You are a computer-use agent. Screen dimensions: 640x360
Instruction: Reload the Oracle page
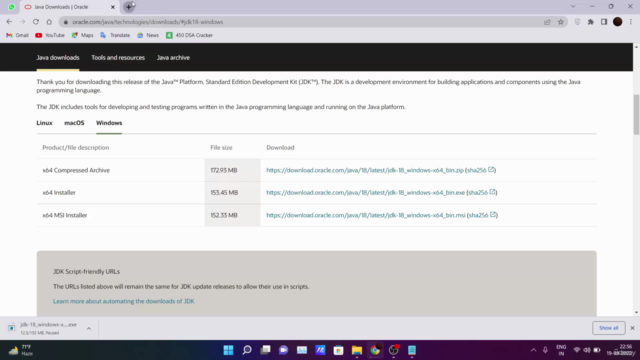coord(36,22)
